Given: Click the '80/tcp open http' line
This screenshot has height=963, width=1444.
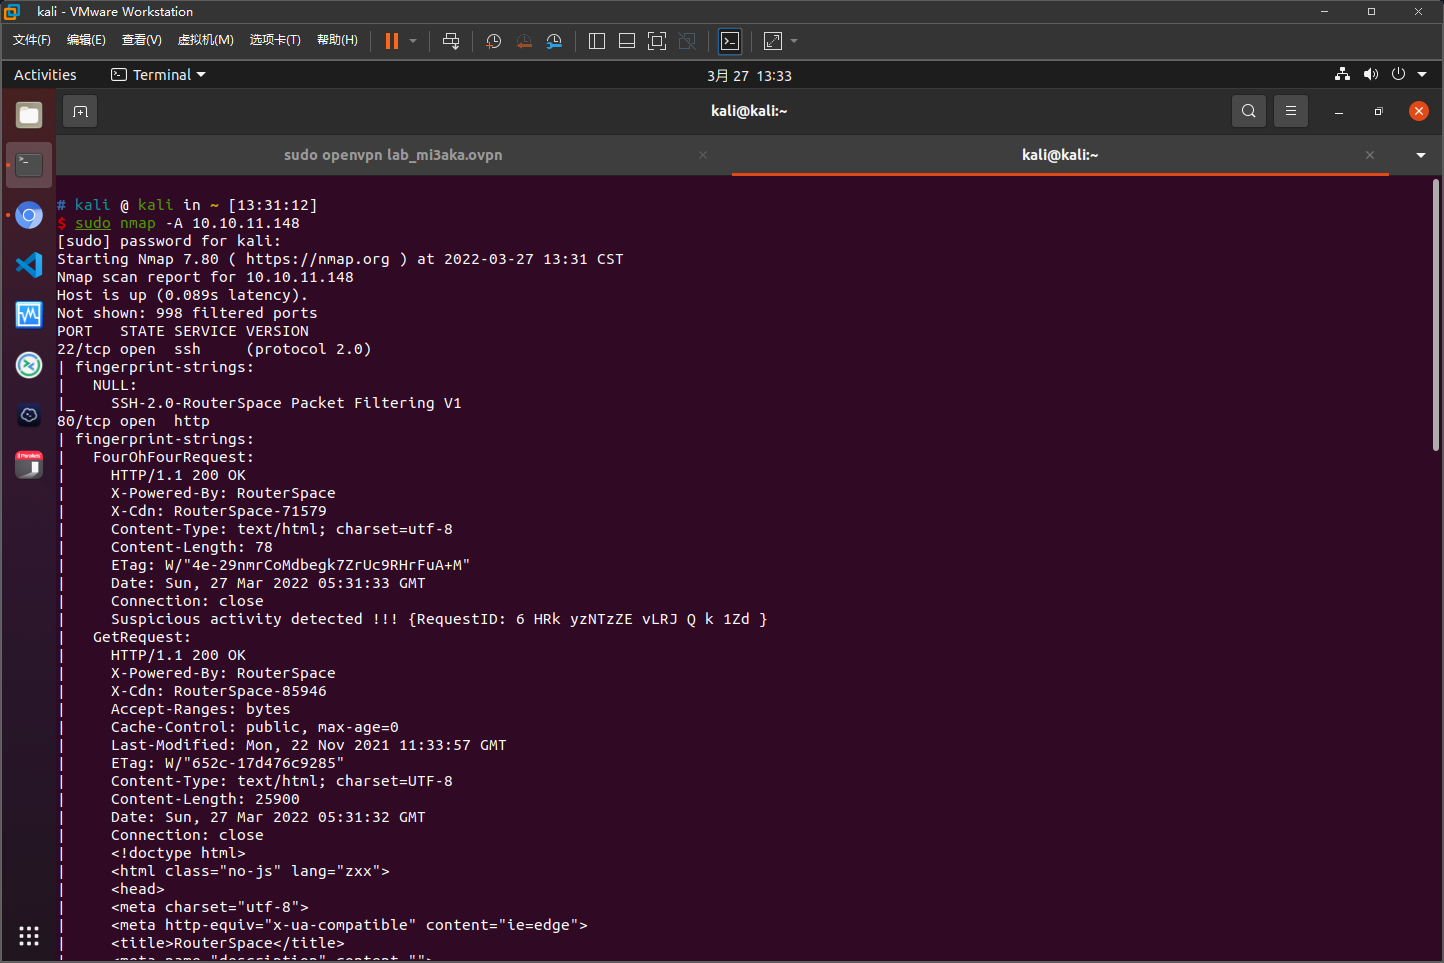Looking at the screenshot, I should click(x=133, y=421).
